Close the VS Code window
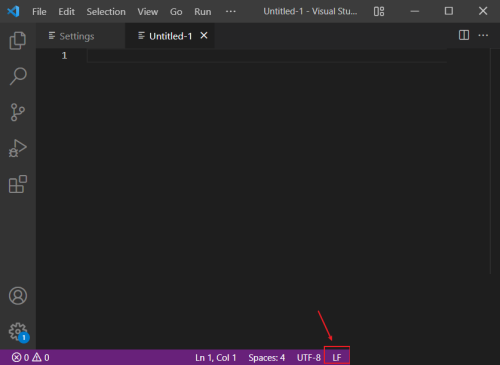The width and height of the screenshot is (500, 365). [x=483, y=11]
